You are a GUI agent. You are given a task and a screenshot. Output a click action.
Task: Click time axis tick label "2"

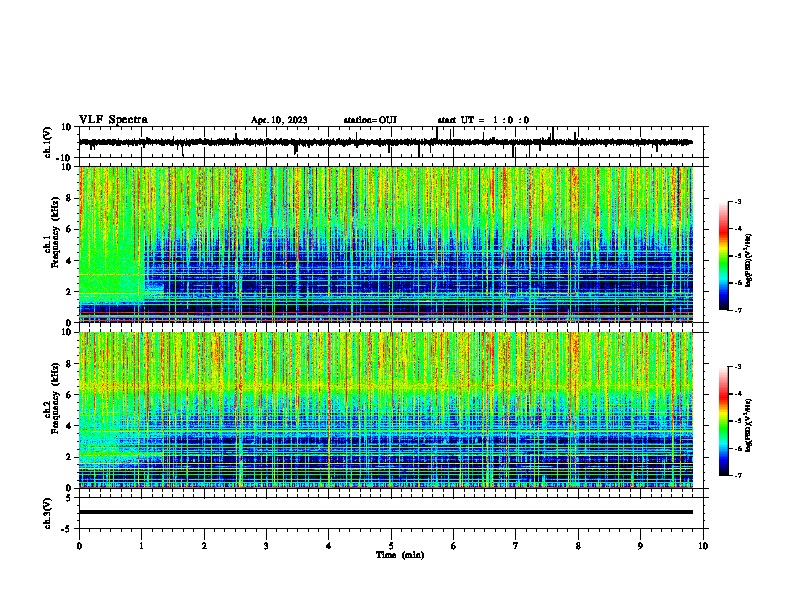click(x=204, y=546)
